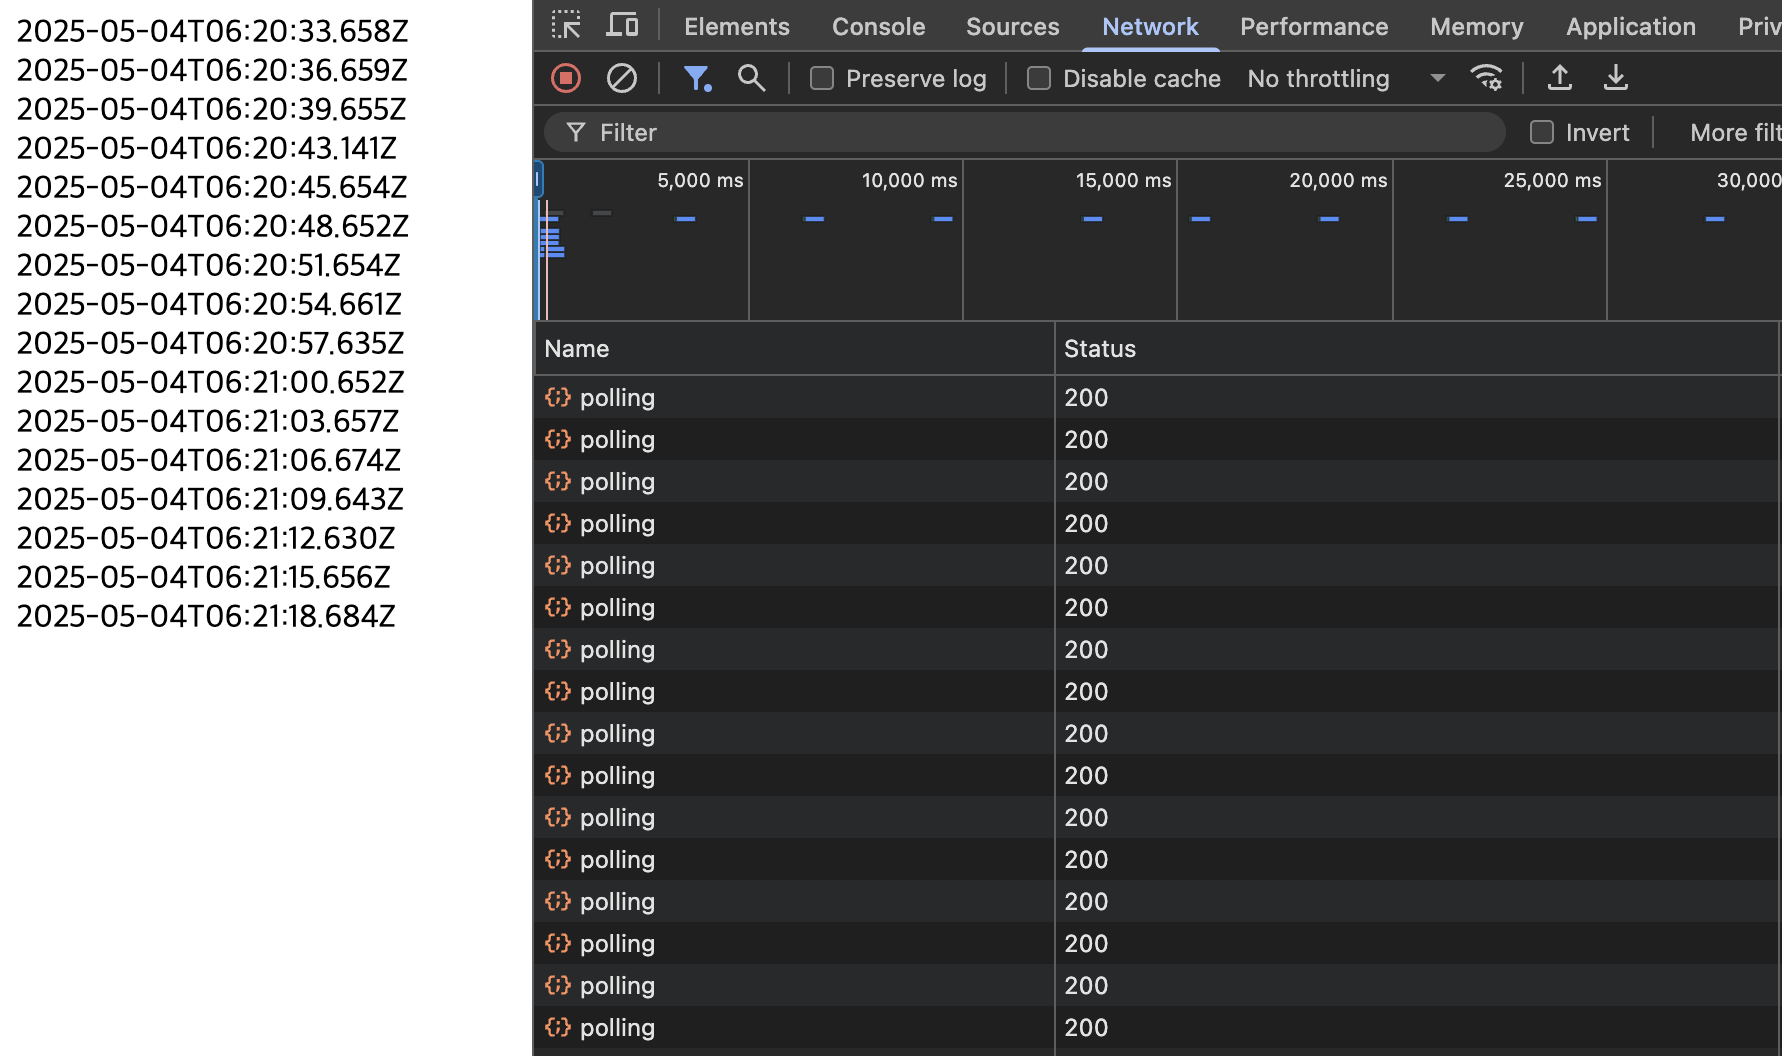Click timestamp 2025-05-04T06:21:00.652Z in page
The height and width of the screenshot is (1056, 1782).
point(211,382)
